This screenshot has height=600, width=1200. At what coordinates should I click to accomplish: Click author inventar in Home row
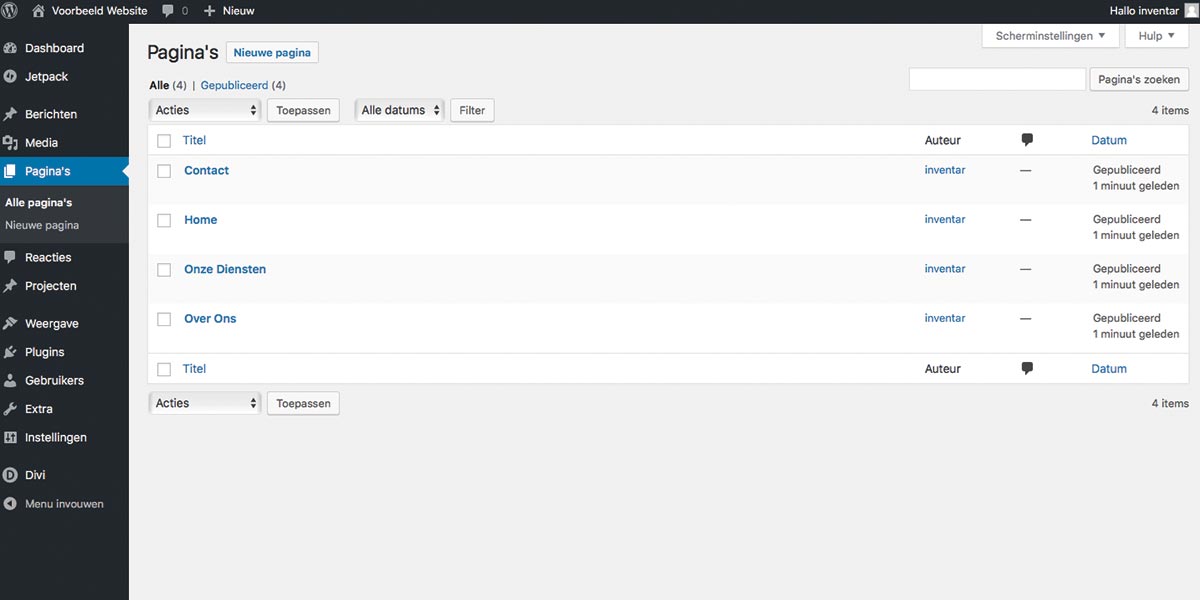tap(945, 219)
